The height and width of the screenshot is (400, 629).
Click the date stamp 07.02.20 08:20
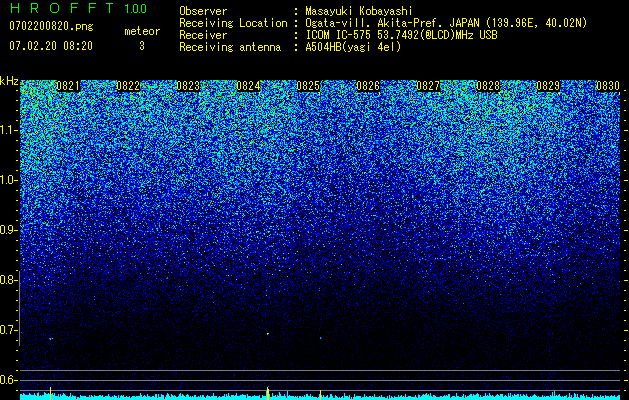pos(51,46)
